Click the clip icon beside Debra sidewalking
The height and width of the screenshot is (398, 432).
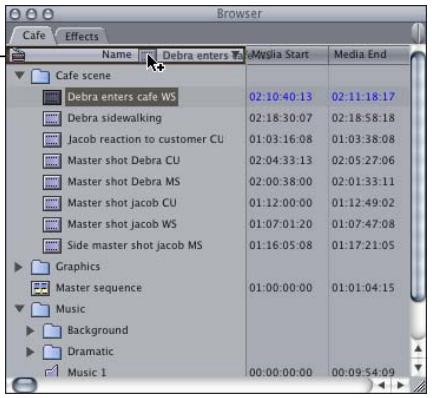tap(52, 118)
